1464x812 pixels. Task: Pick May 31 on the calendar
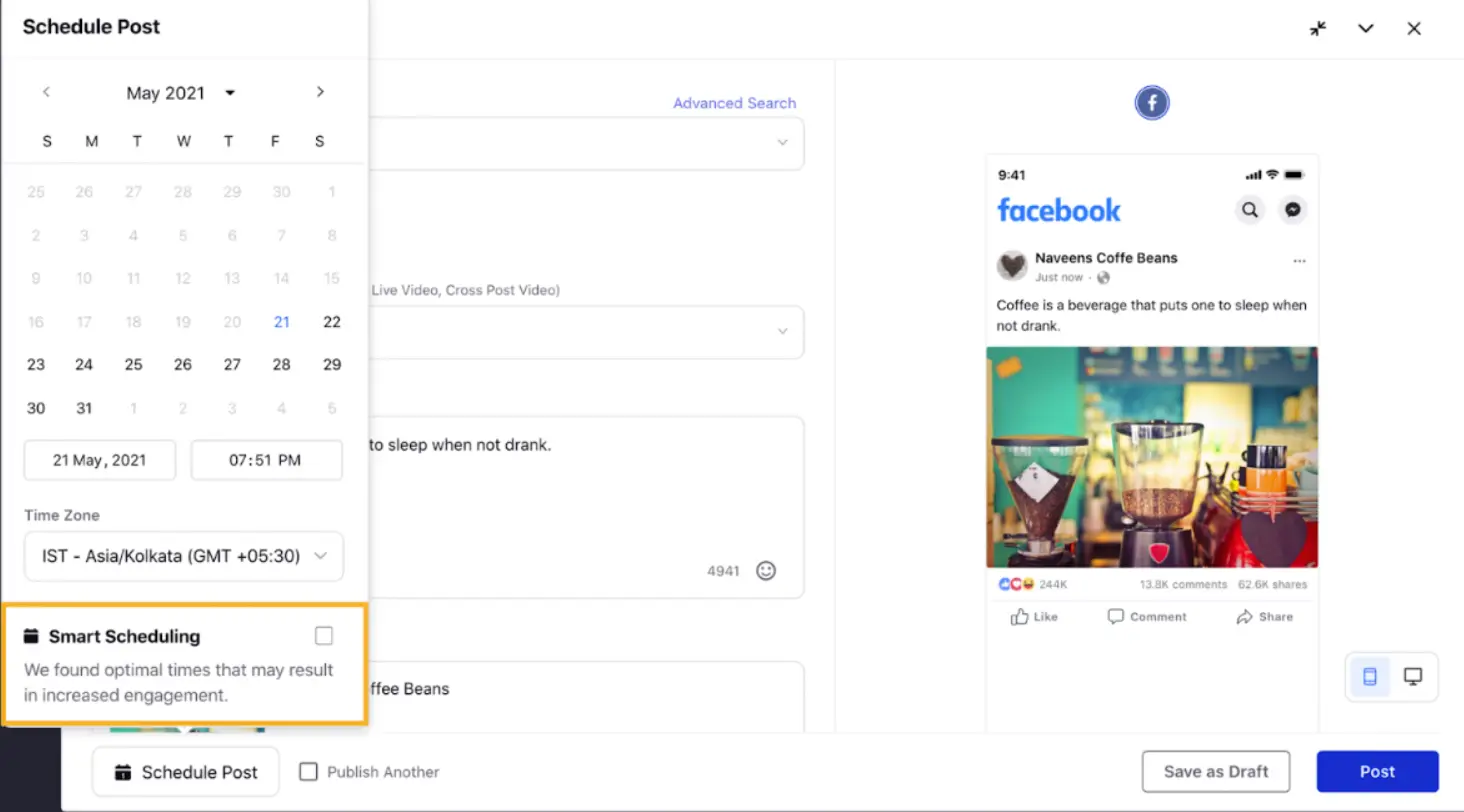[84, 408]
